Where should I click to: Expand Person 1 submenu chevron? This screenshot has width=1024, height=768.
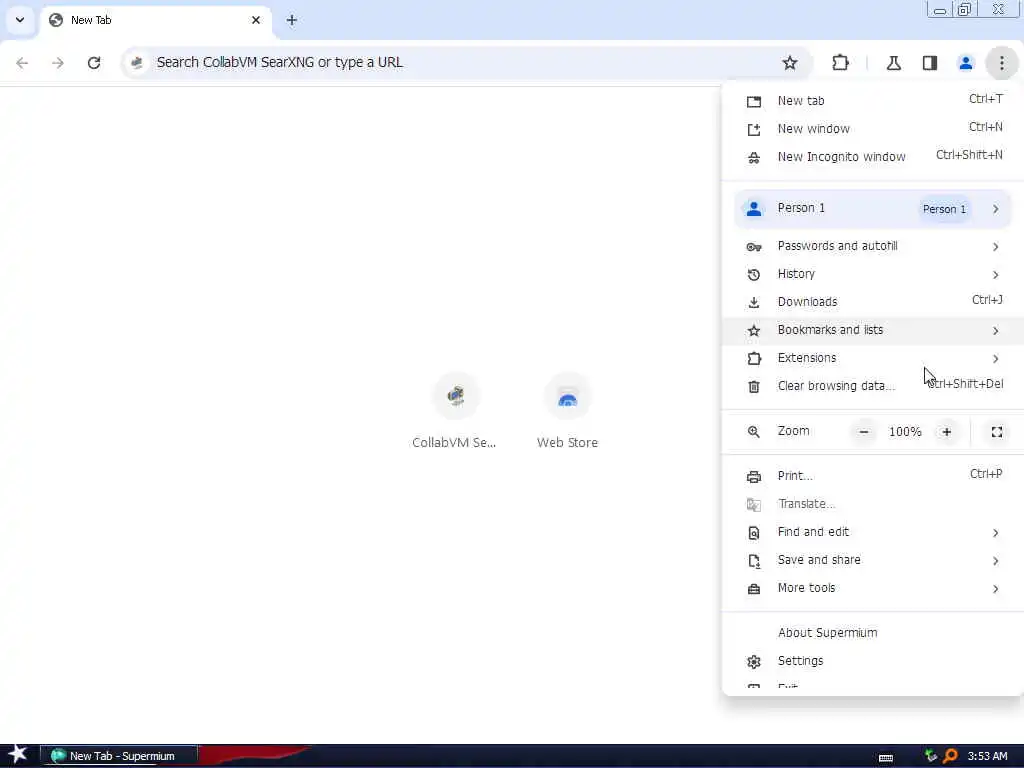coord(995,209)
